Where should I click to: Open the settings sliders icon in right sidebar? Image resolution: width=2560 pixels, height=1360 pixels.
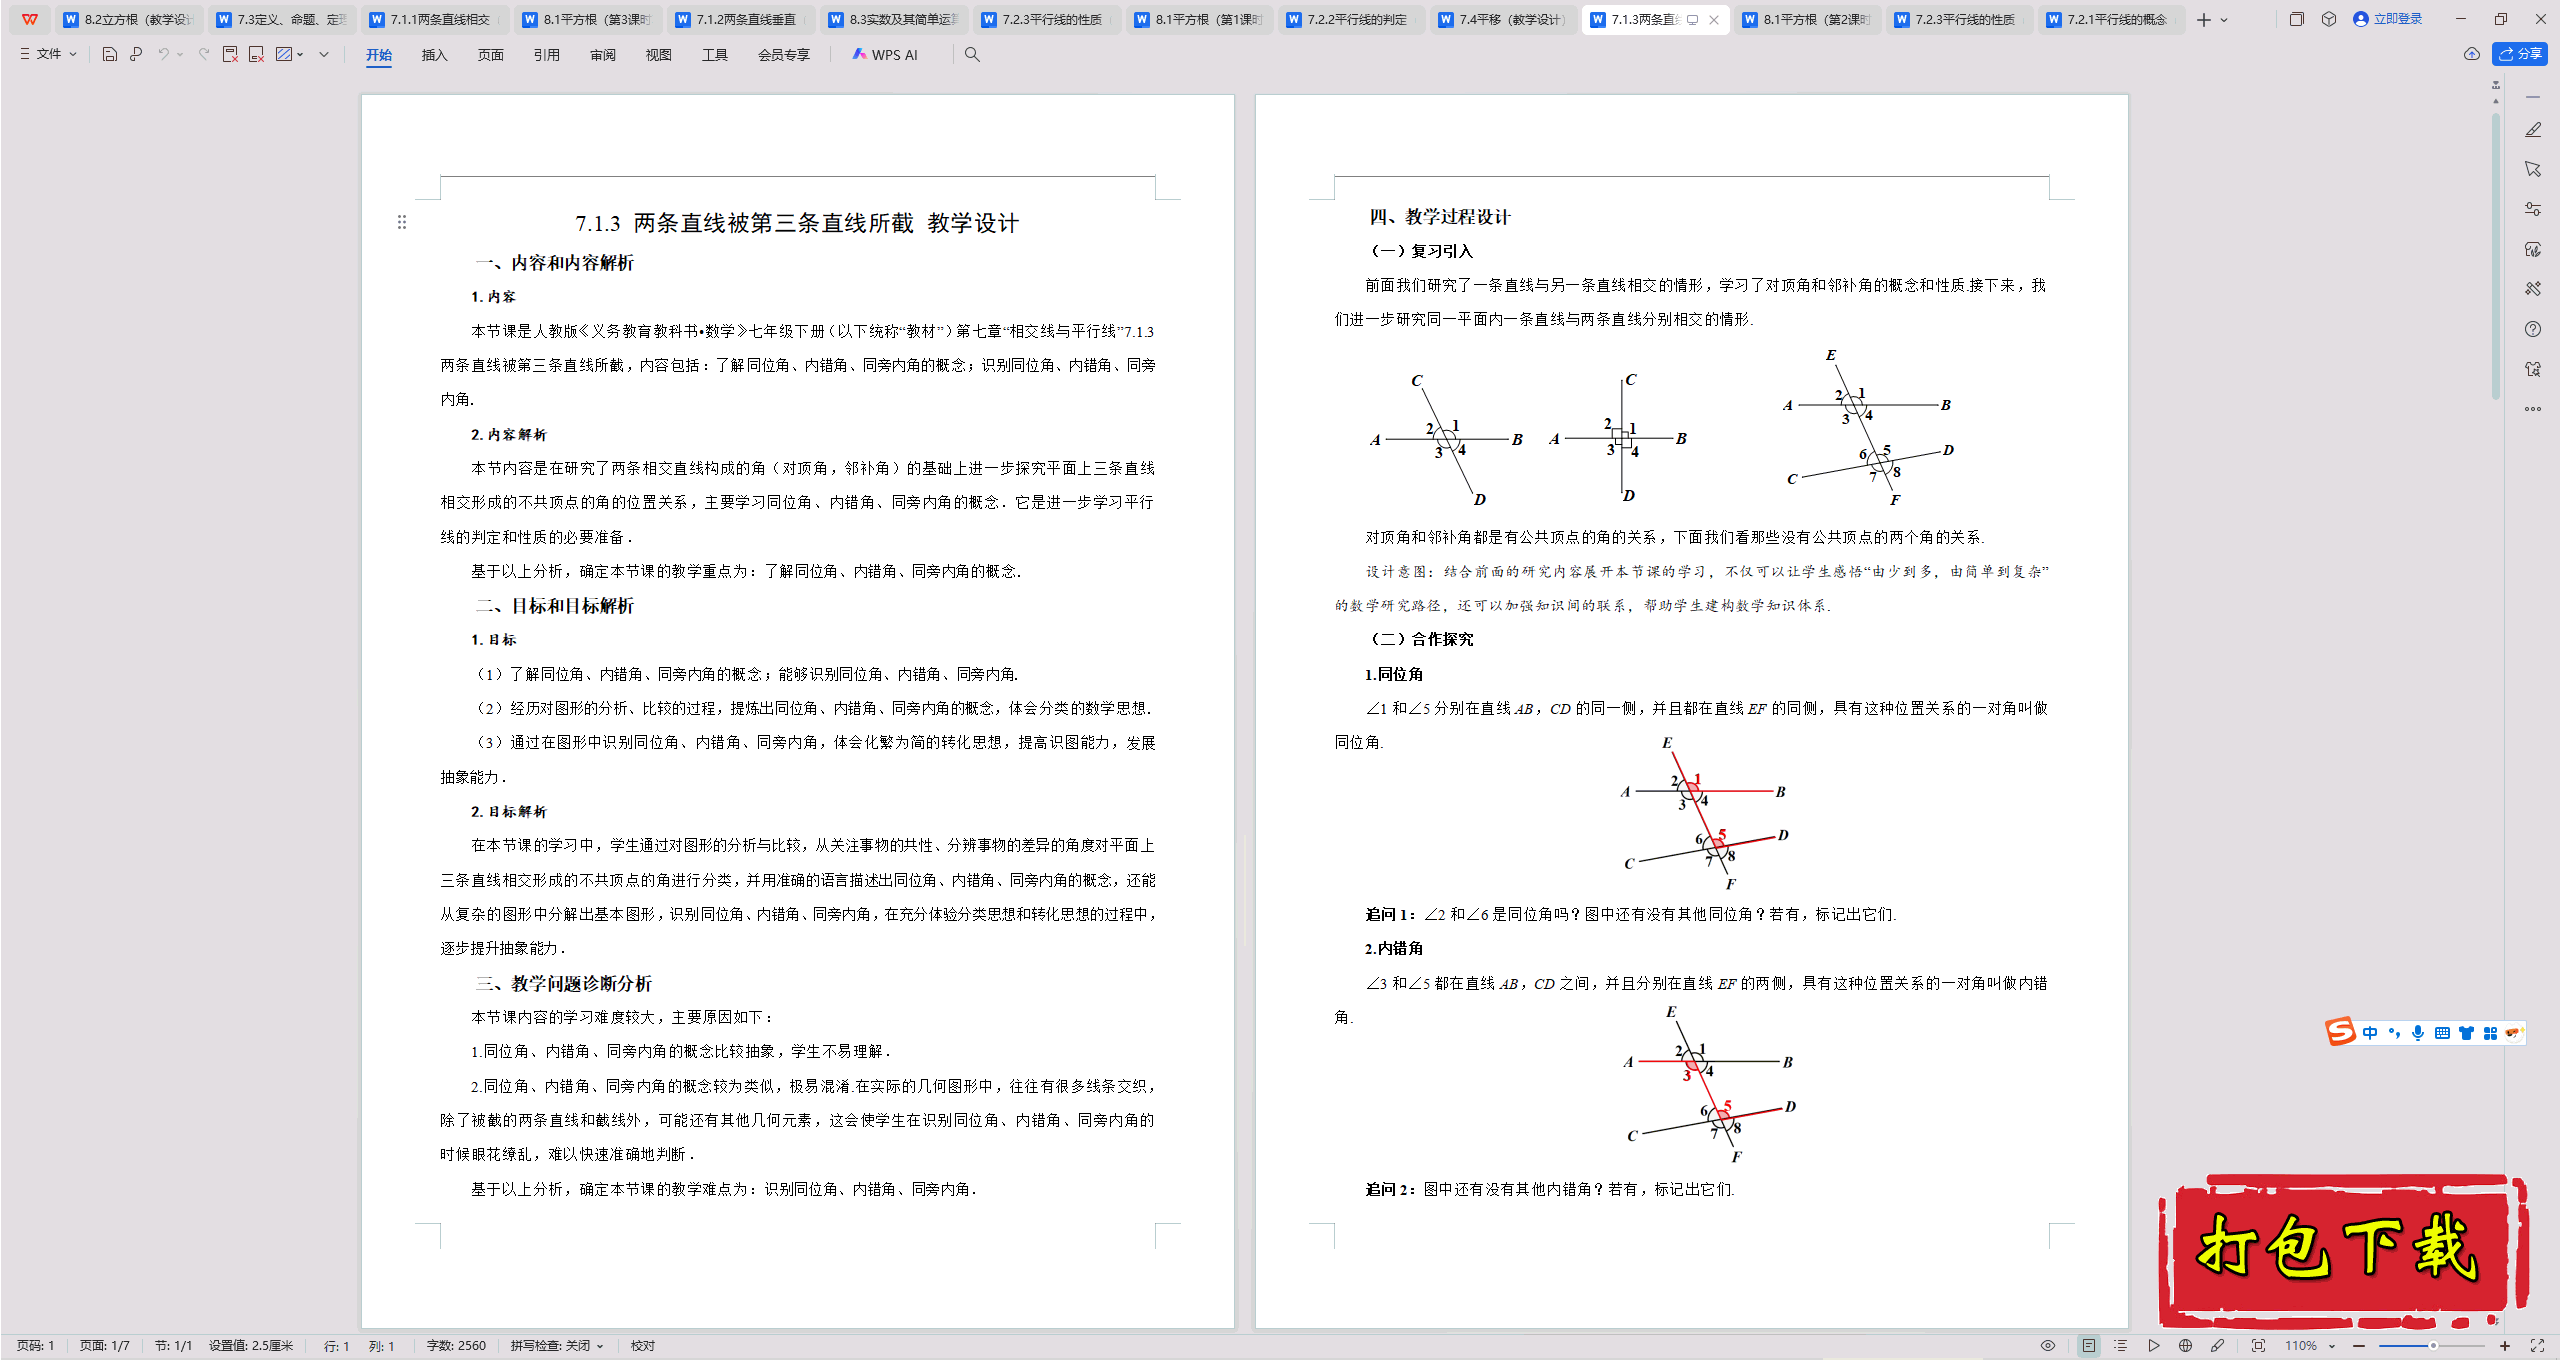tap(2533, 209)
